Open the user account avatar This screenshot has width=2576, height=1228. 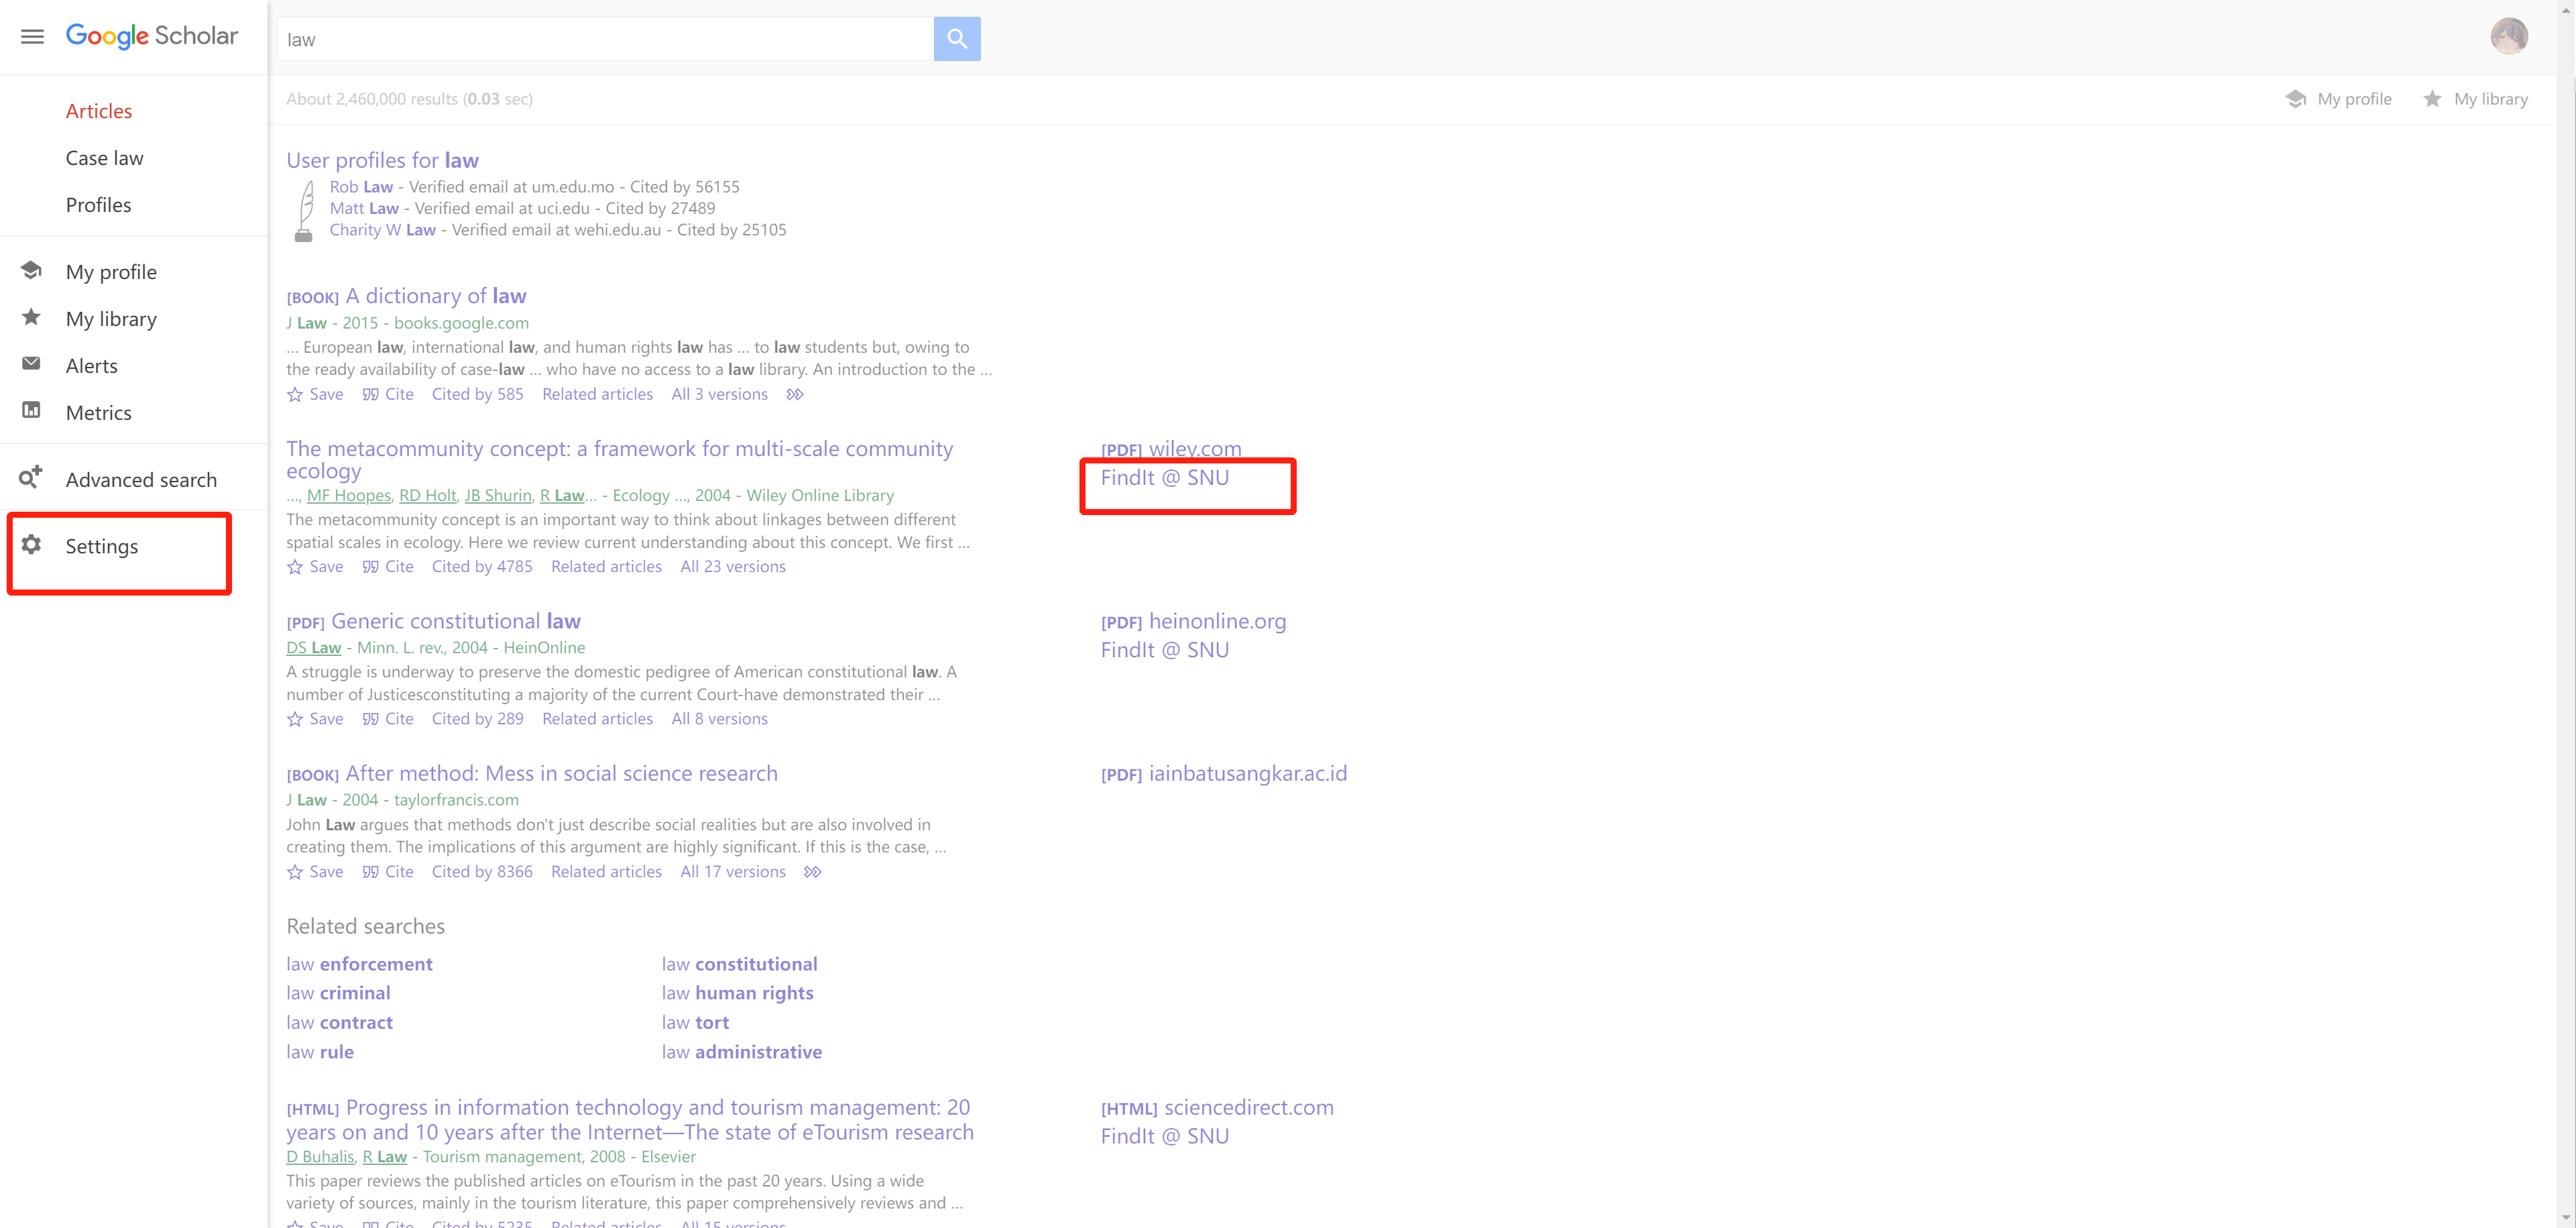tap(2509, 37)
